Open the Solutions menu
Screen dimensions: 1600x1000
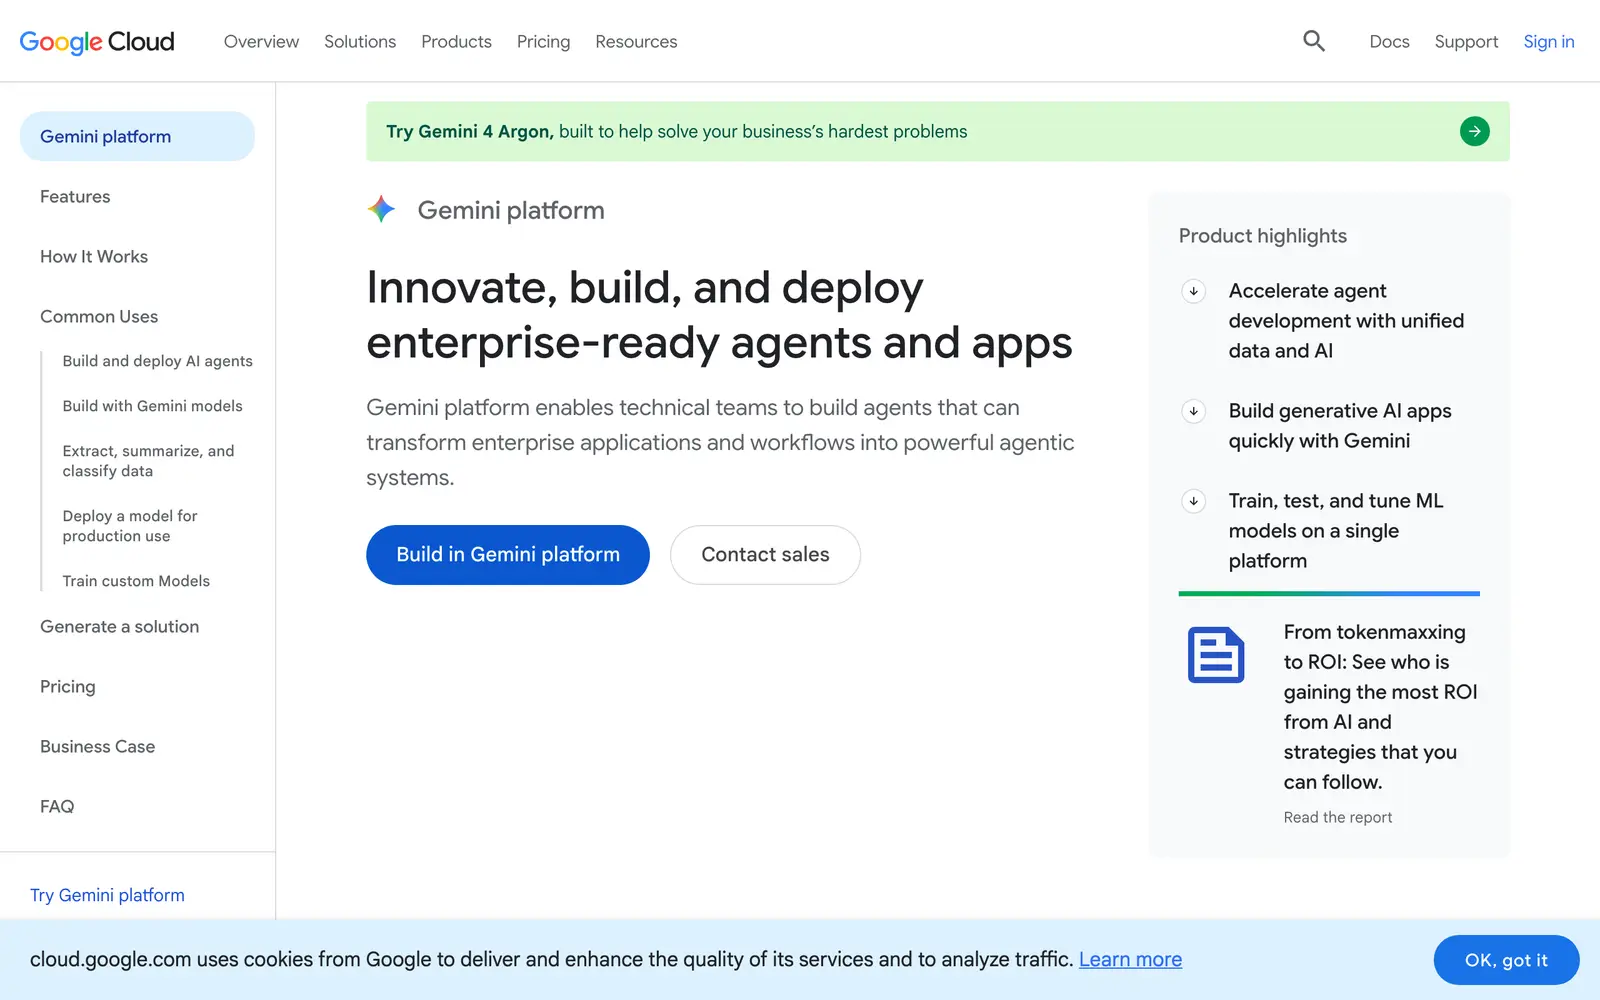(360, 41)
